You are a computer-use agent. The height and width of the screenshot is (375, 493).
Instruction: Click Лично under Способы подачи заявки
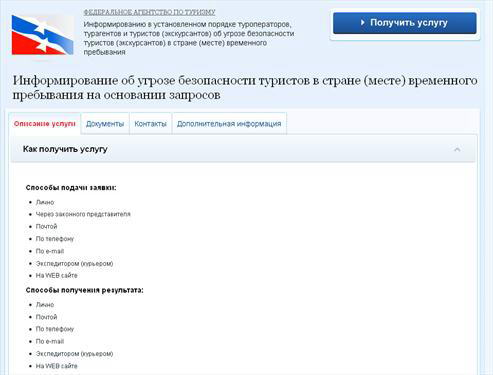[x=45, y=202]
